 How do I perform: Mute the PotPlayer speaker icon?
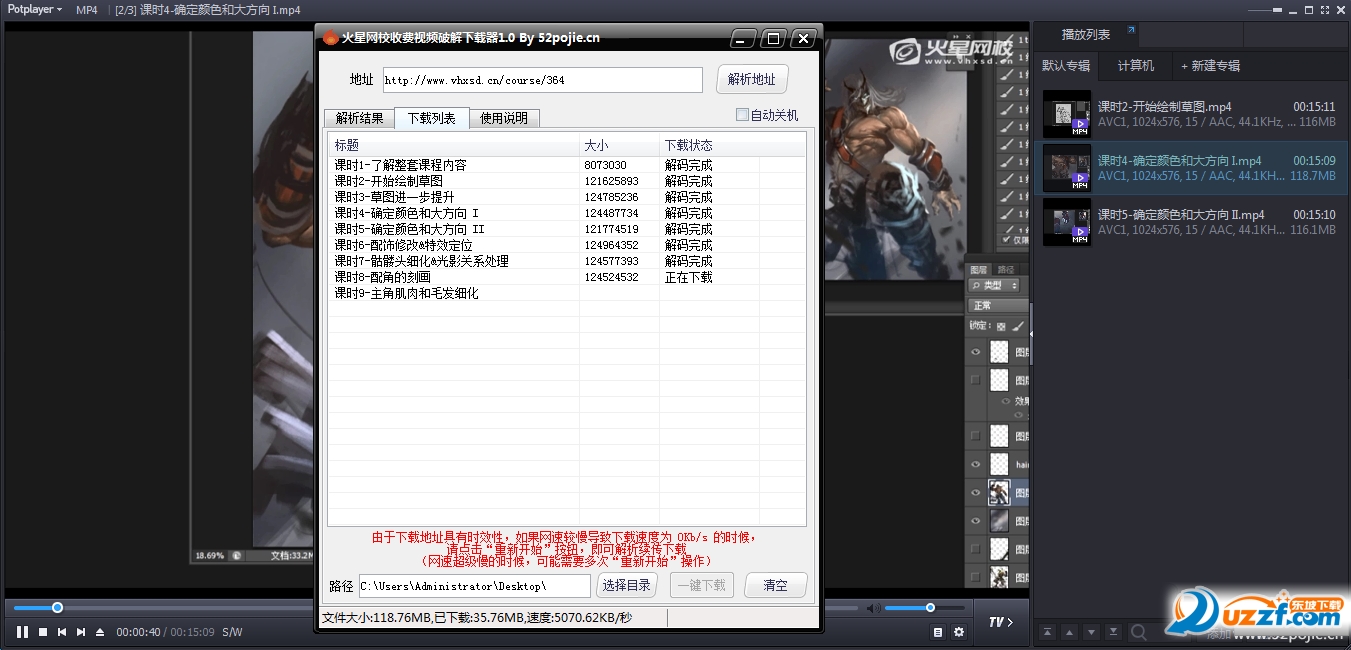[872, 608]
